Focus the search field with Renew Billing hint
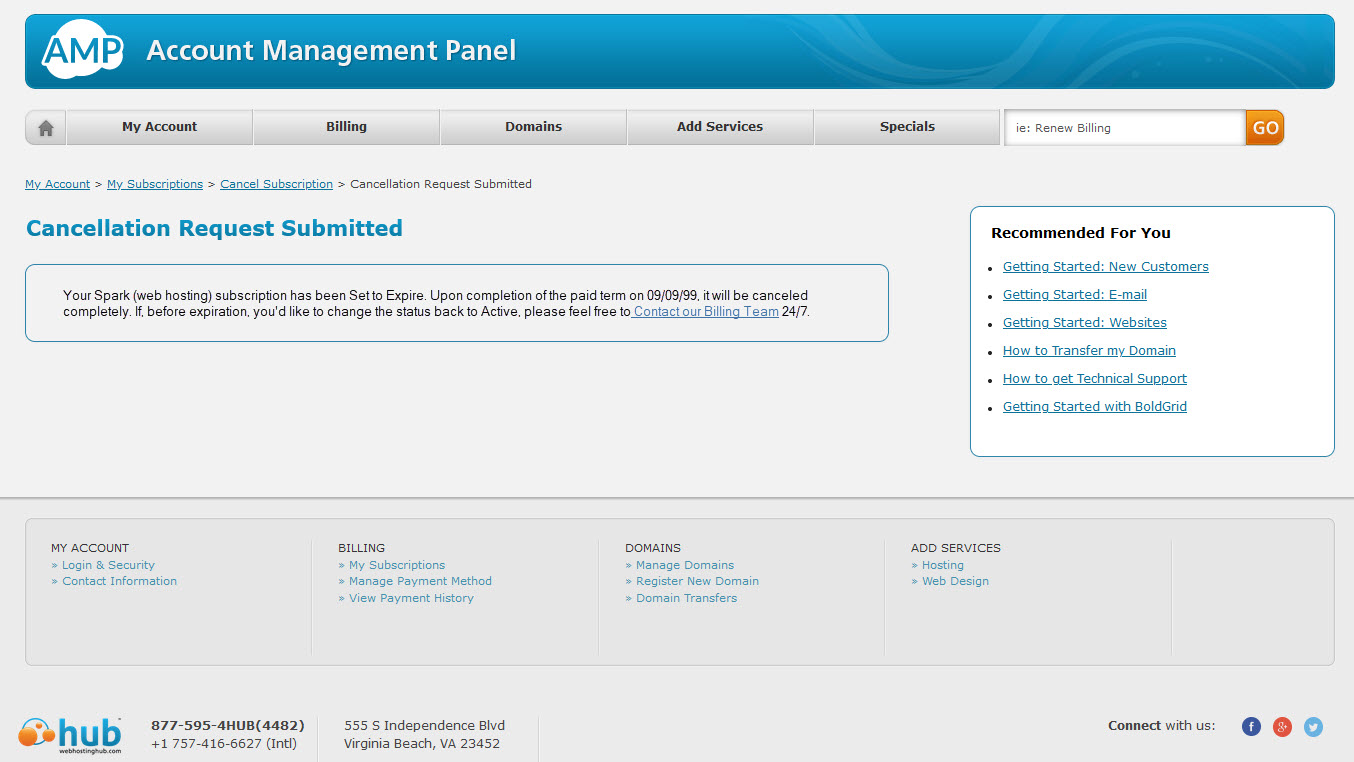 point(1124,128)
